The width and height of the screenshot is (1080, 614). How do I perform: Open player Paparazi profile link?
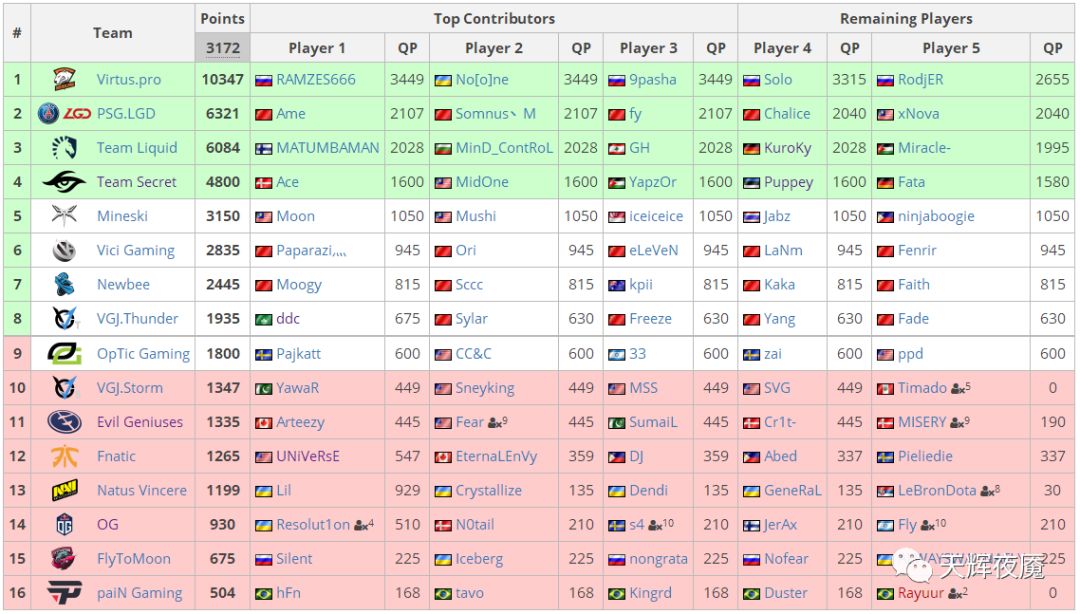click(311, 250)
